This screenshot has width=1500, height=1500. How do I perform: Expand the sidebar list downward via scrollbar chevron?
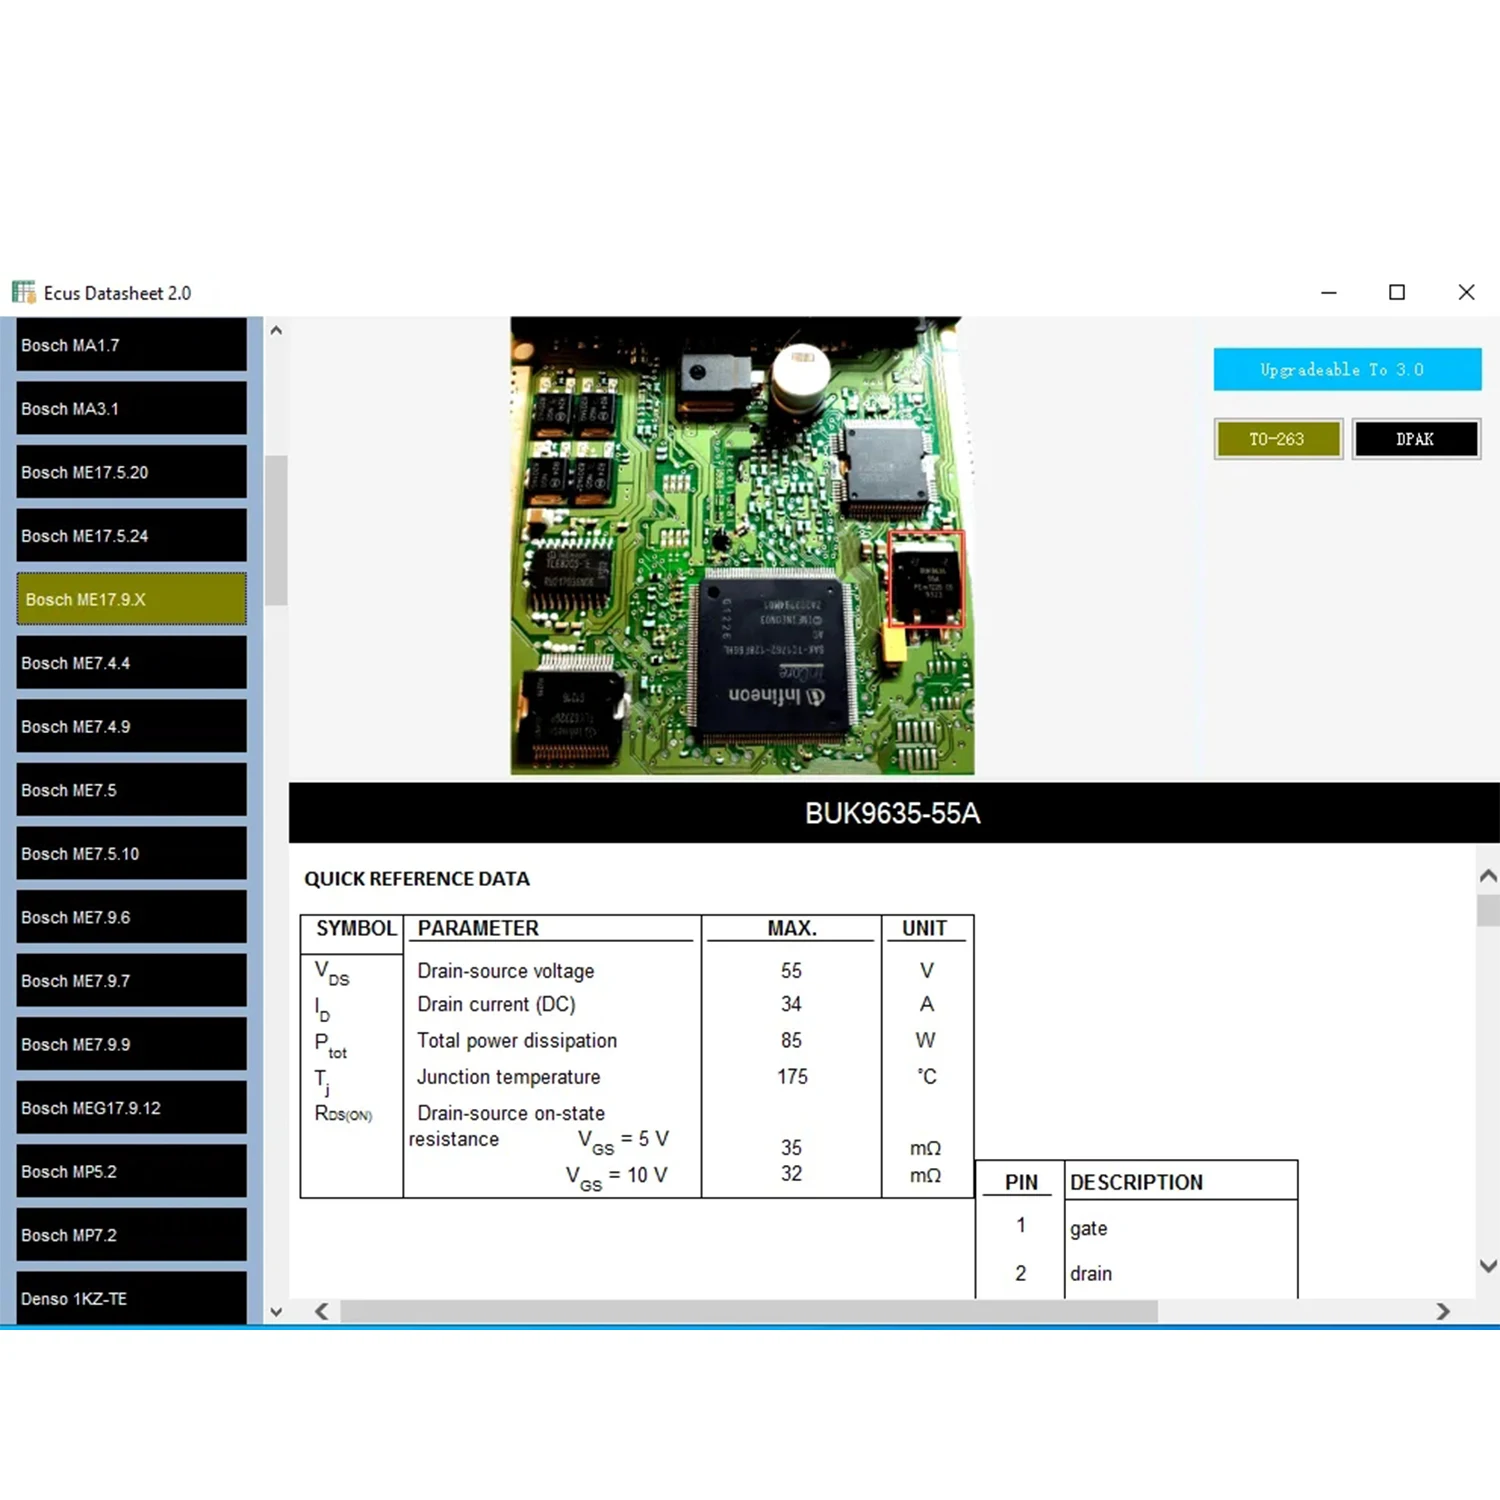tap(276, 1311)
